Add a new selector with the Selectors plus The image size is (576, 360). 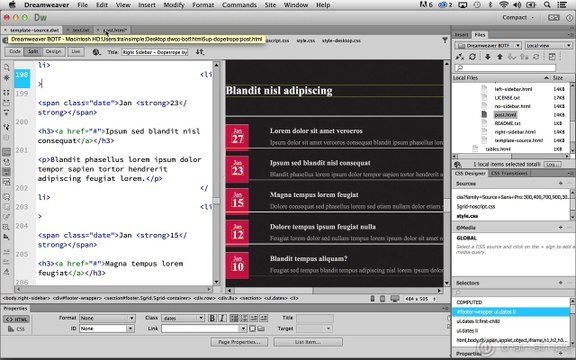561,282
